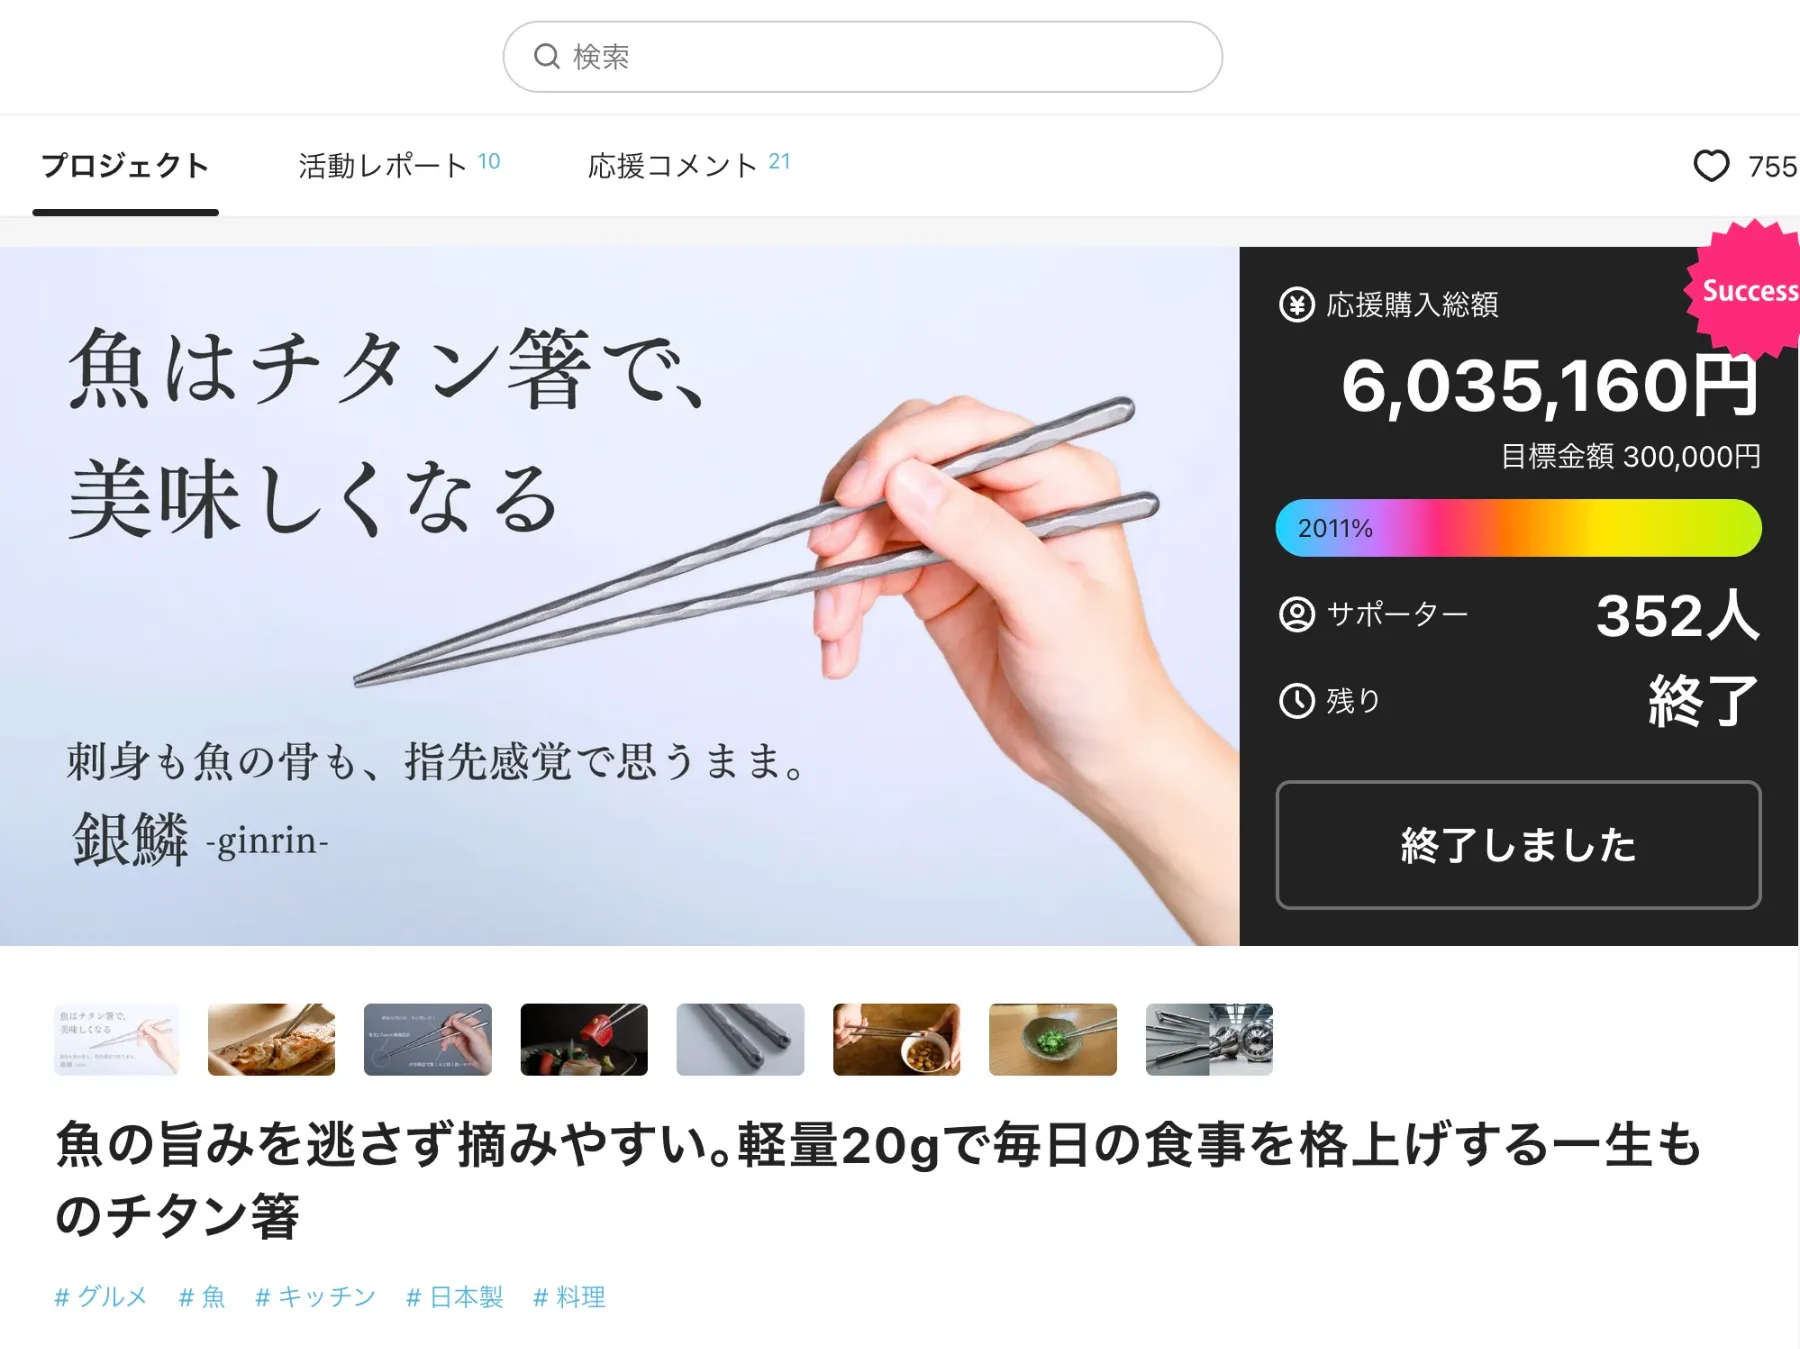
Task: Click the search magnifier icon
Action: (x=546, y=56)
